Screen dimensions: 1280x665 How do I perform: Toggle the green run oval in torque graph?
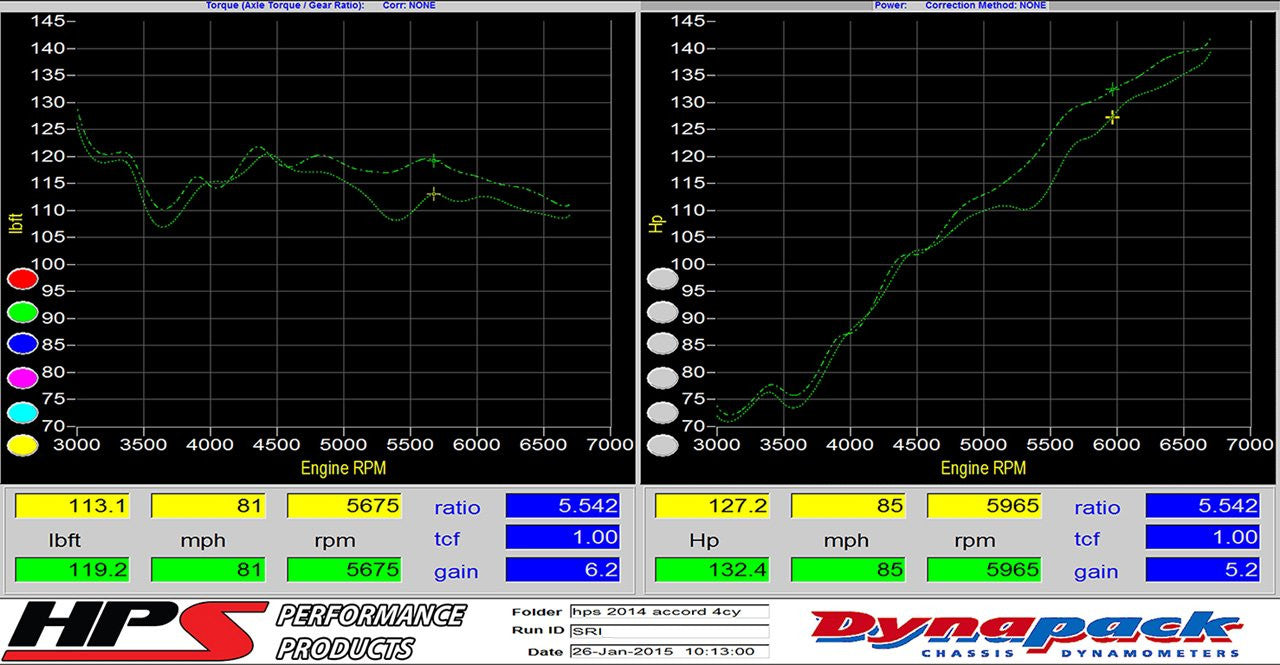pyautogui.click(x=22, y=312)
